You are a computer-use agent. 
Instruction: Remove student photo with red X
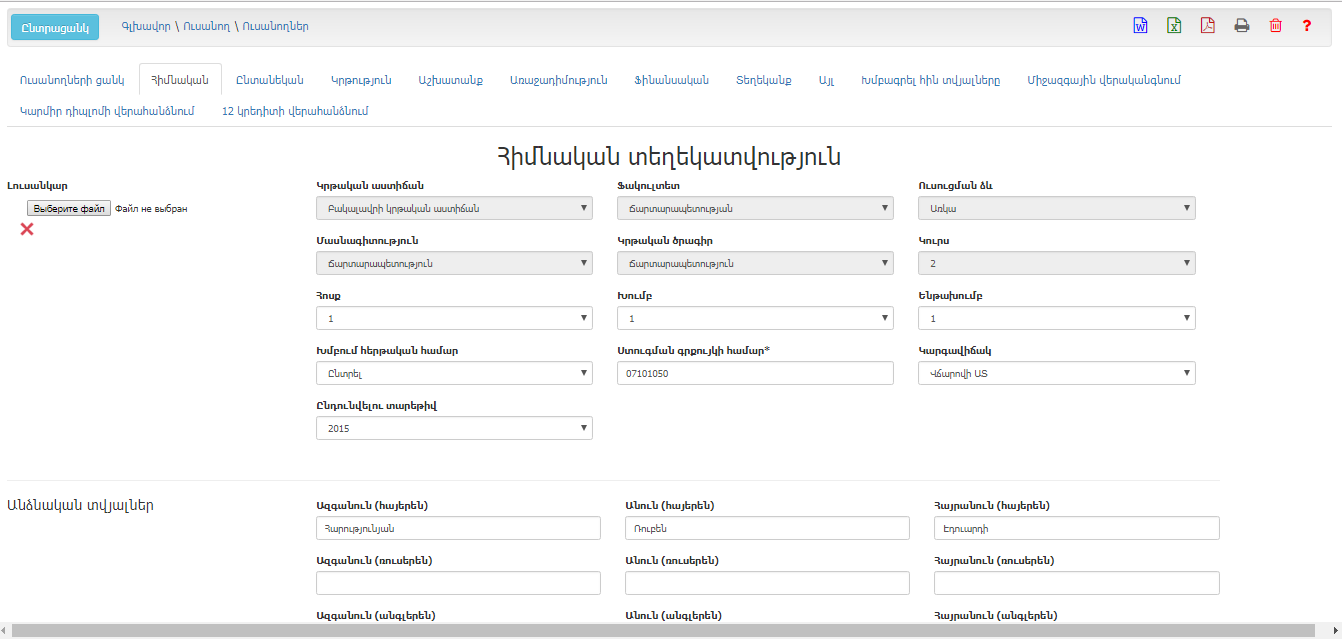click(27, 229)
